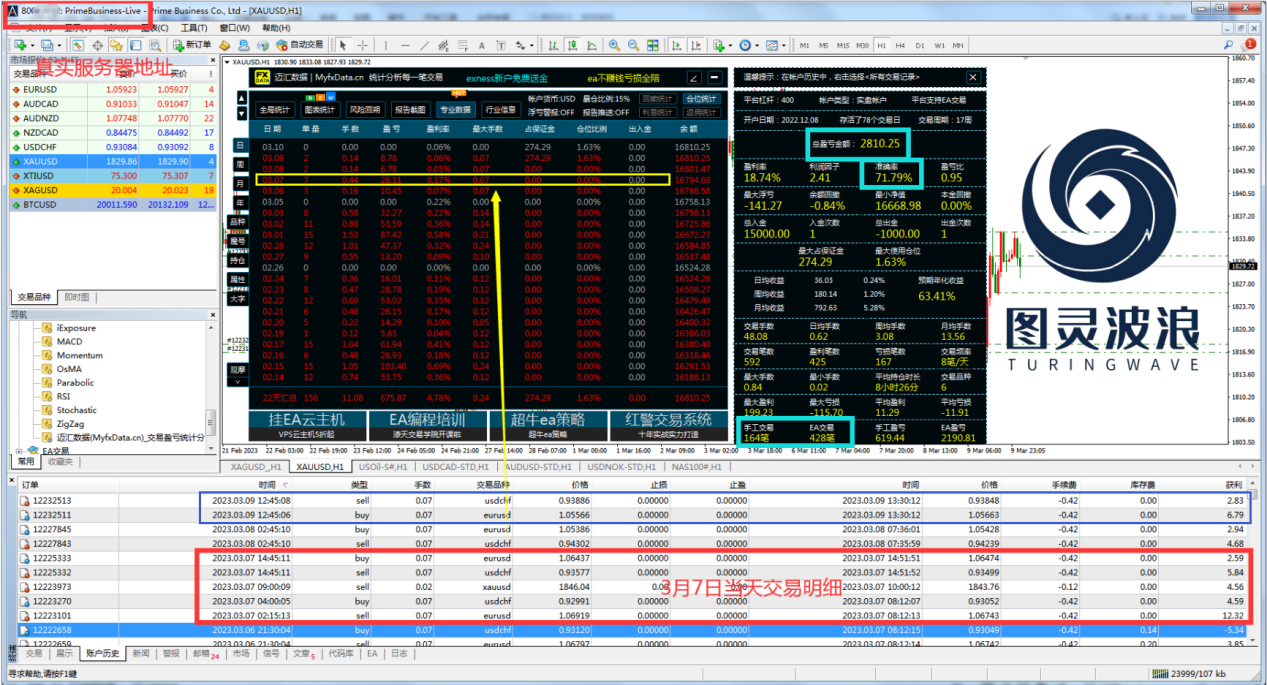Click the tile windows grid icon
The width and height of the screenshot is (1267, 685).
click(652, 45)
